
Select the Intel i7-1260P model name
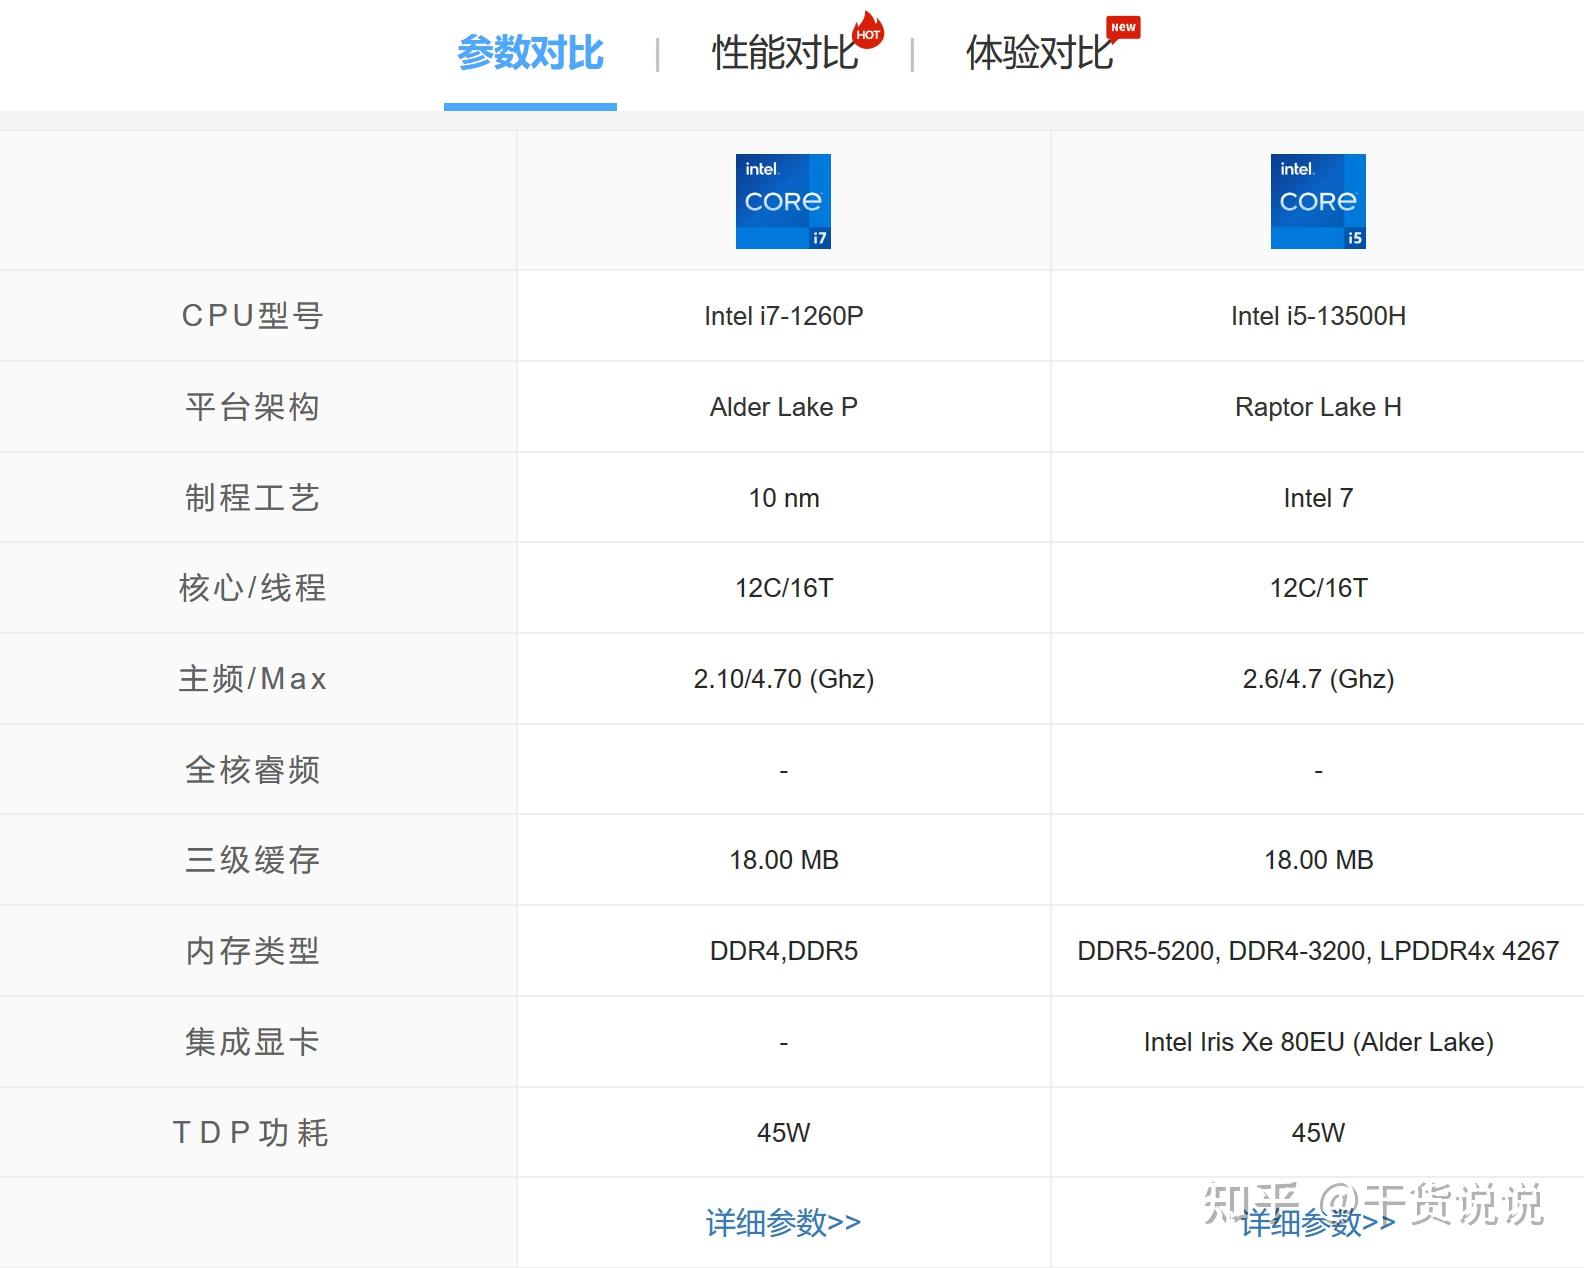784,316
